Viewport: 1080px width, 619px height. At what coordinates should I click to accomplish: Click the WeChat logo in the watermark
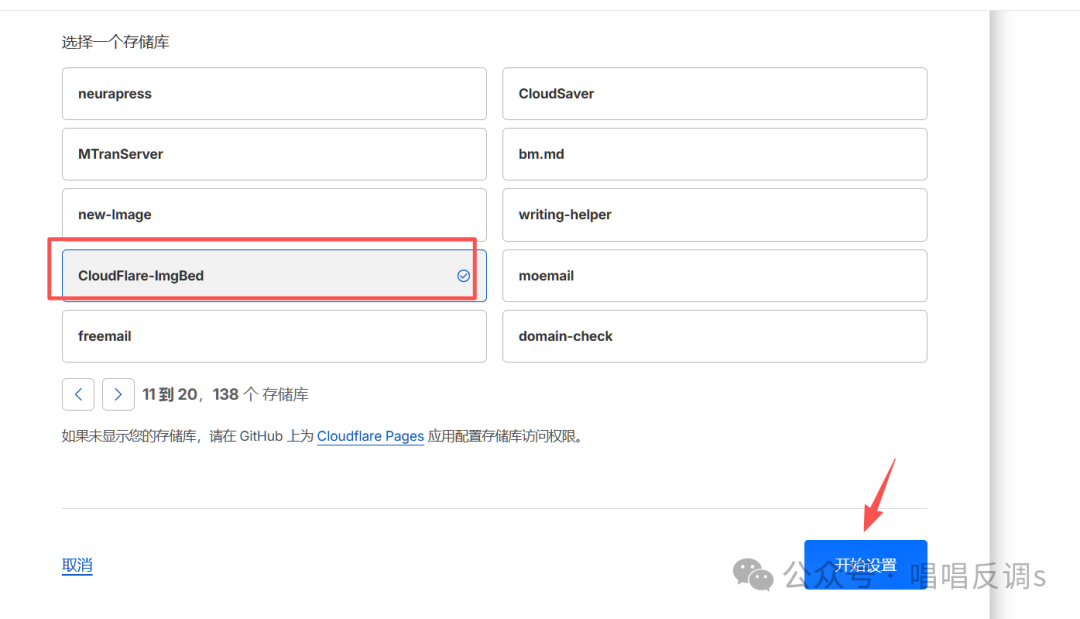click(753, 574)
